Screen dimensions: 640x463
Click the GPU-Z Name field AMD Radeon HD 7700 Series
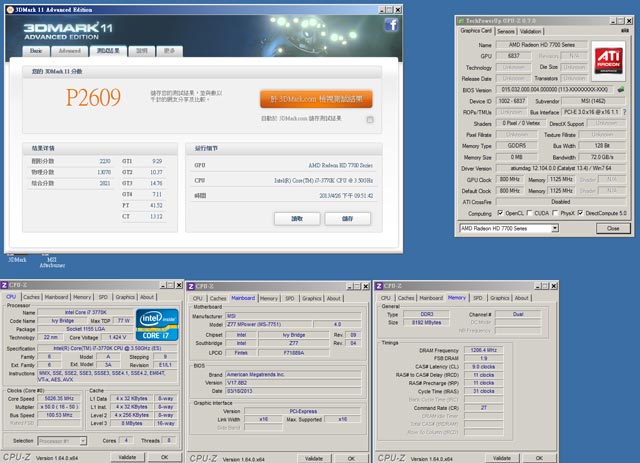(x=542, y=45)
